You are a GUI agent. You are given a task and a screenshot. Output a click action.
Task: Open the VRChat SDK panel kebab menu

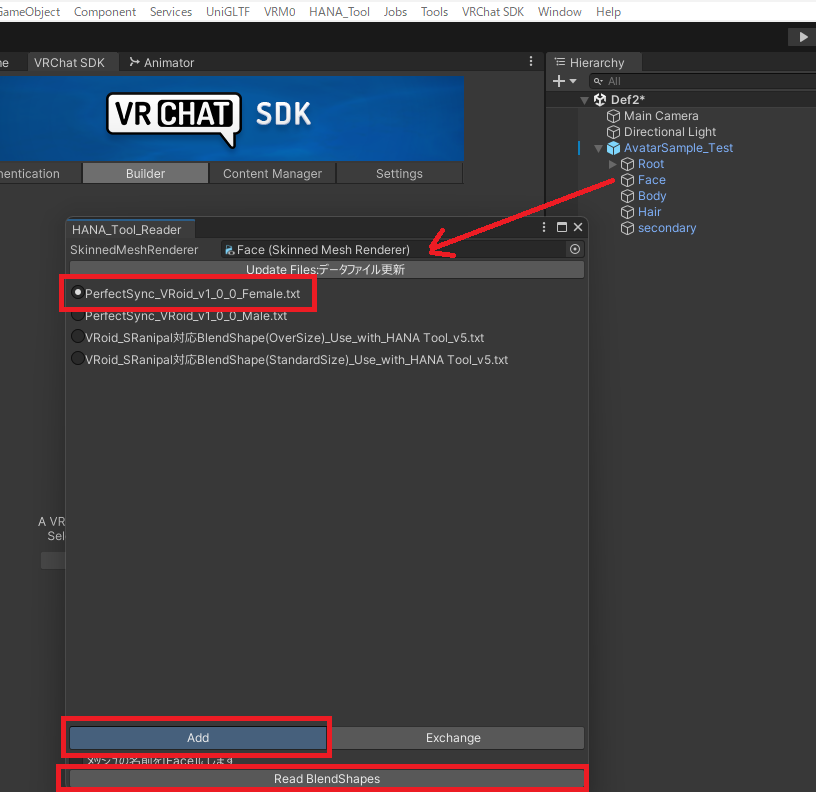point(529,61)
